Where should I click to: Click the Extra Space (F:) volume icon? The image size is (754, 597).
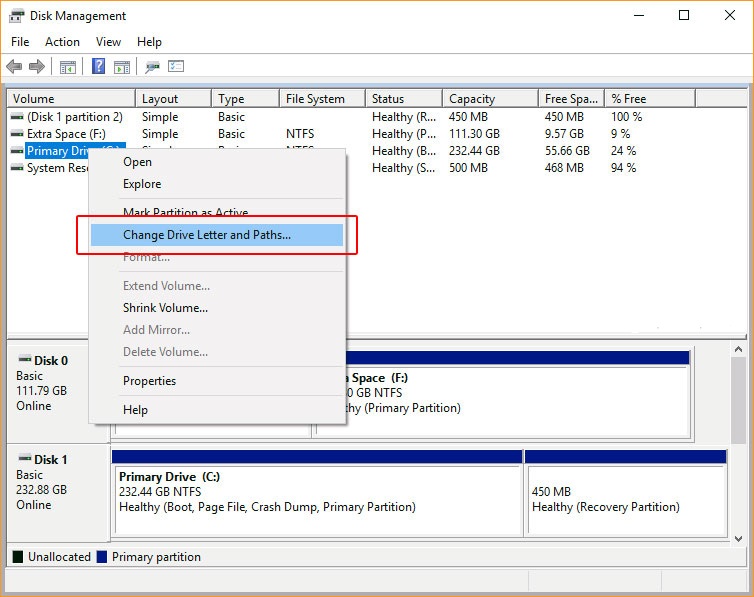(x=17, y=134)
